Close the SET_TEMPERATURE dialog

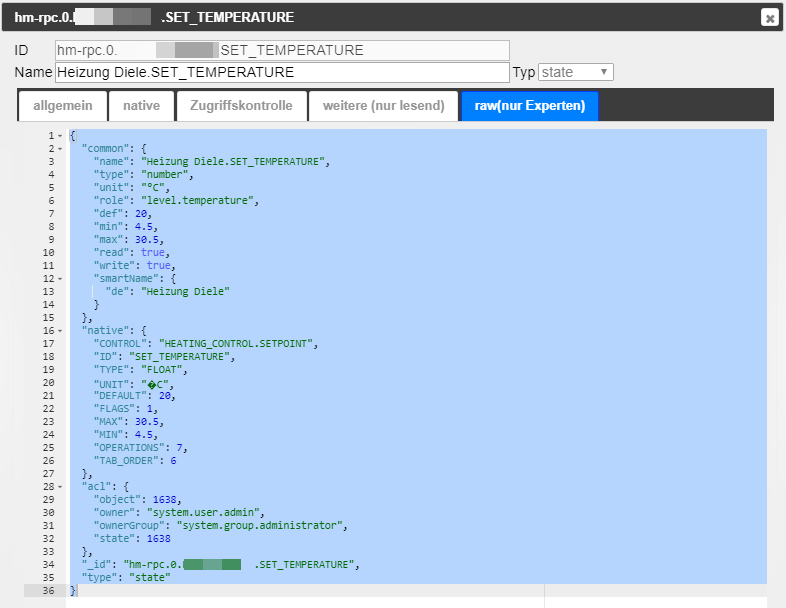(768, 17)
